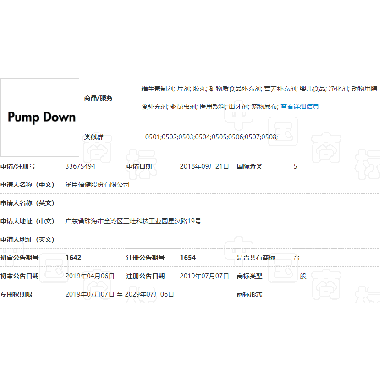This screenshot has width=380, height=380.
Task: Click the trademark type label
Action: click(249, 276)
